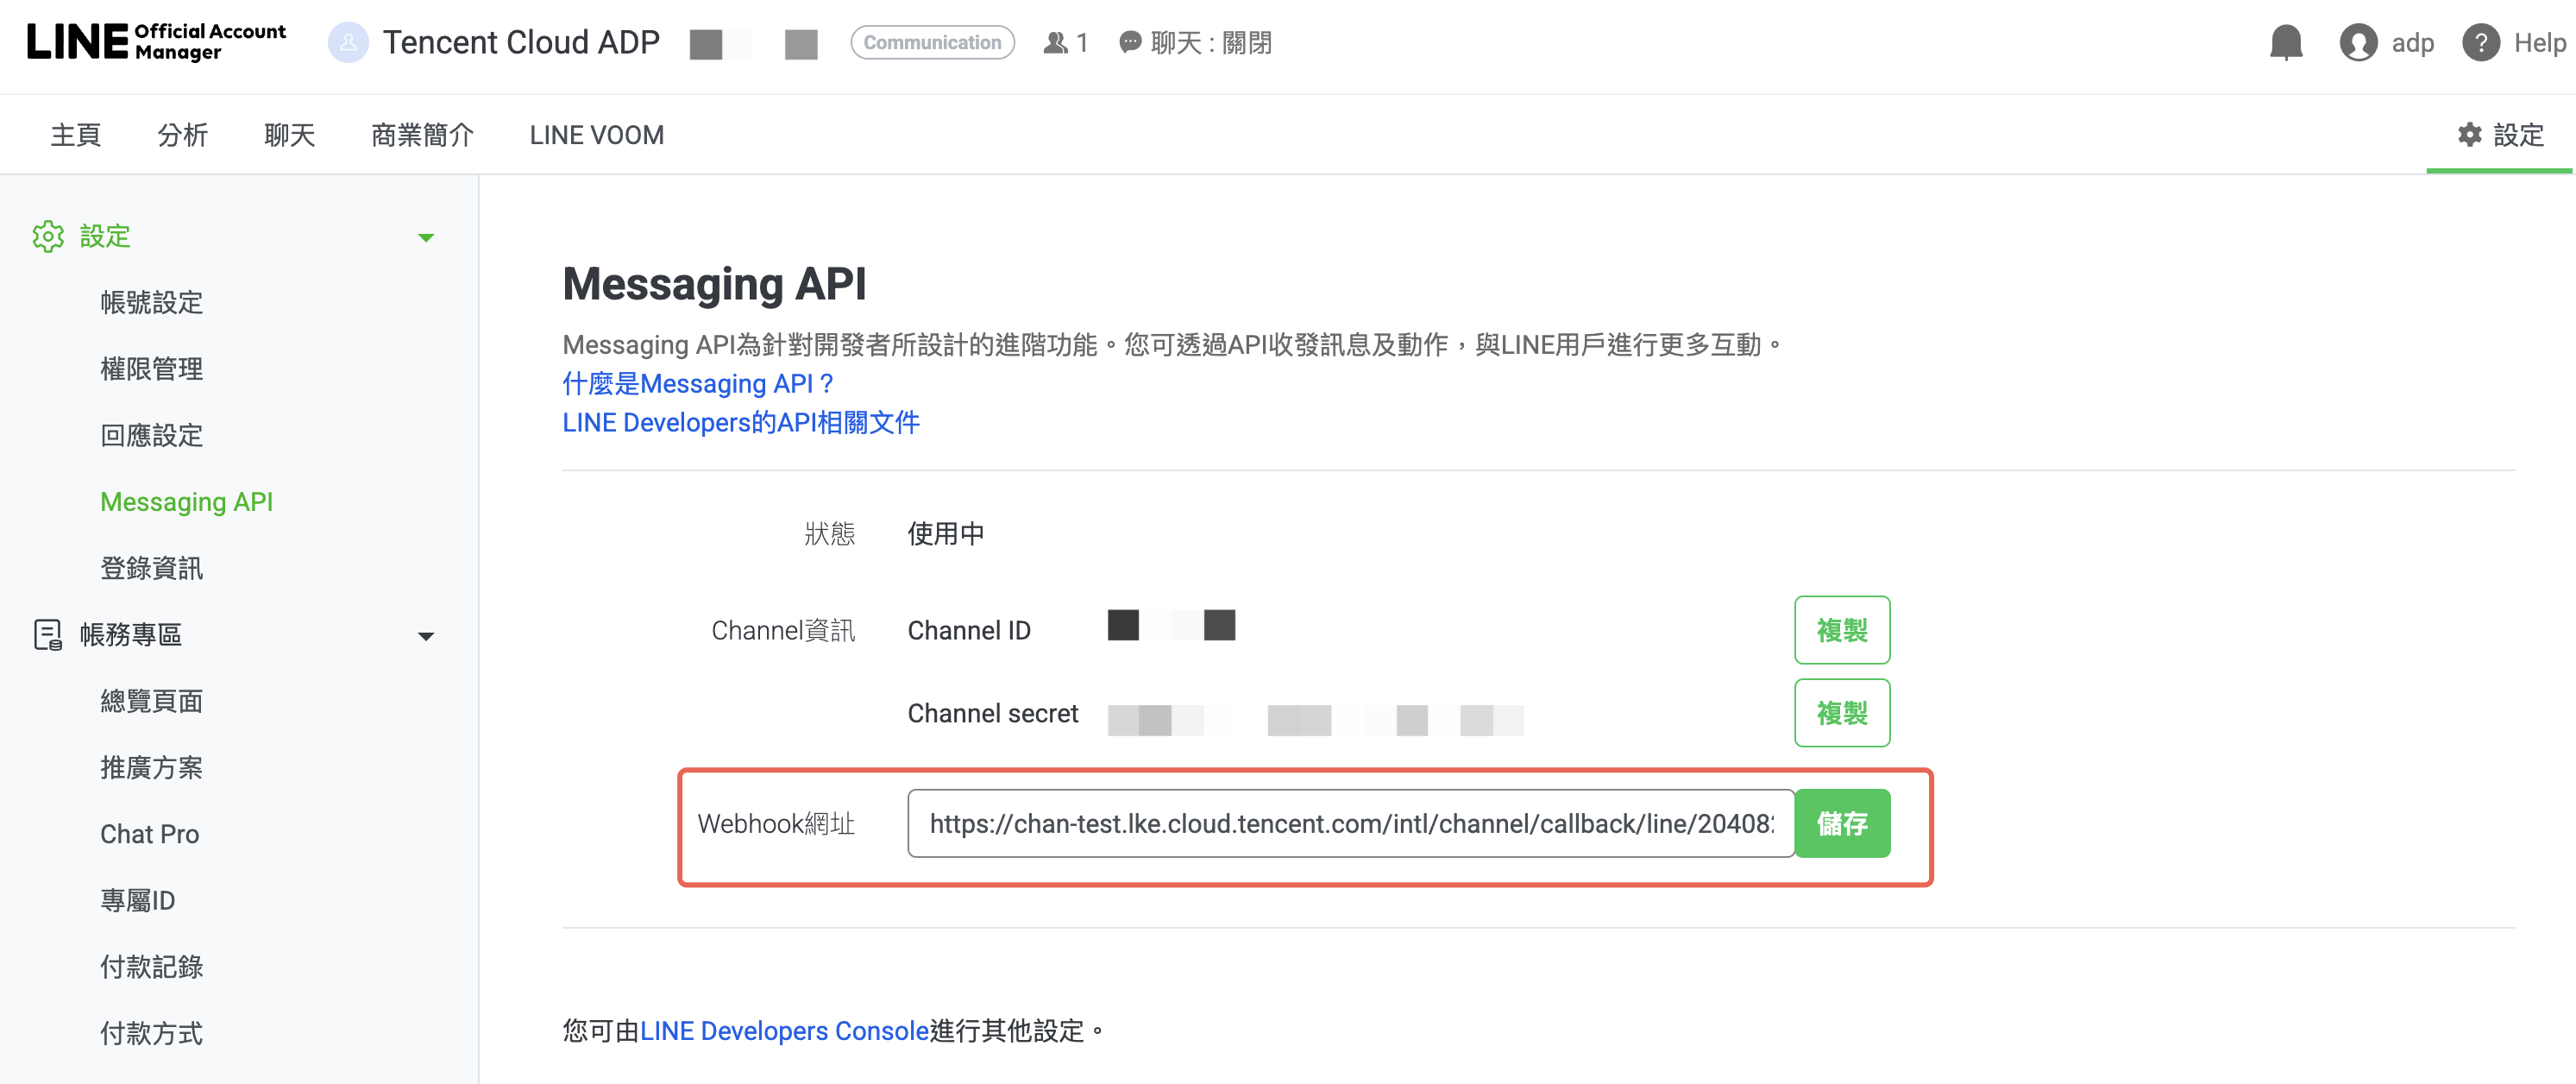Click the notification bell icon

[x=2285, y=43]
